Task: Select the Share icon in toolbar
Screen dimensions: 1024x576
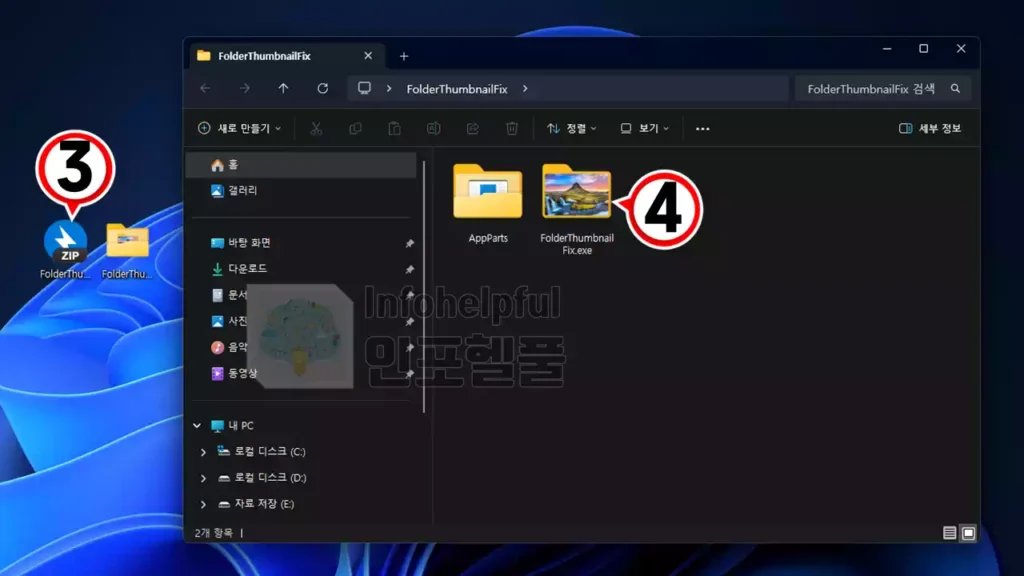Action: click(x=473, y=129)
